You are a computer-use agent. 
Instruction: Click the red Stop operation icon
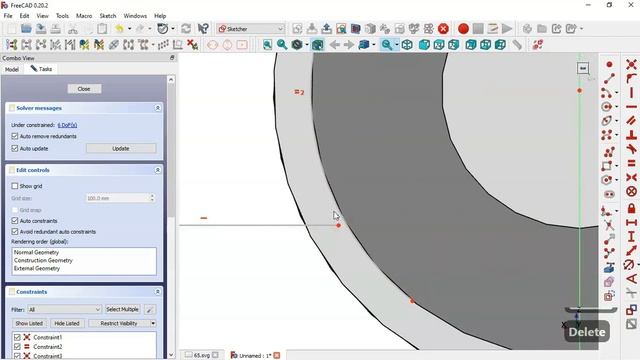click(443, 29)
